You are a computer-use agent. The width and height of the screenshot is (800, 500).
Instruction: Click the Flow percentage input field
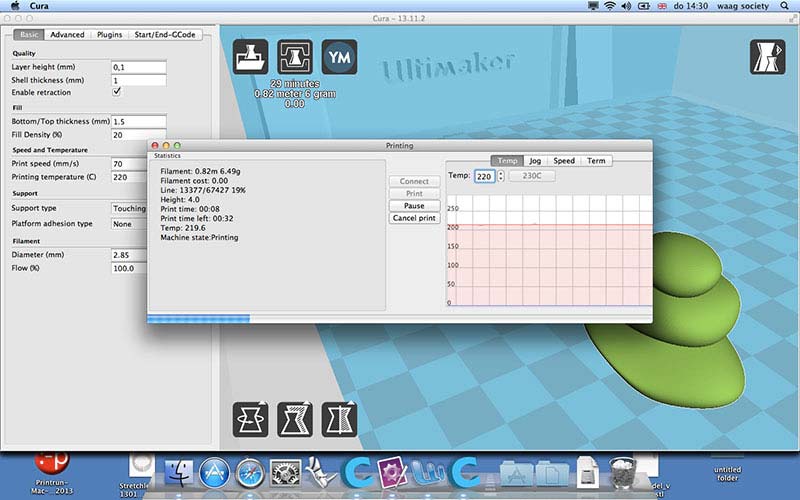click(130, 268)
